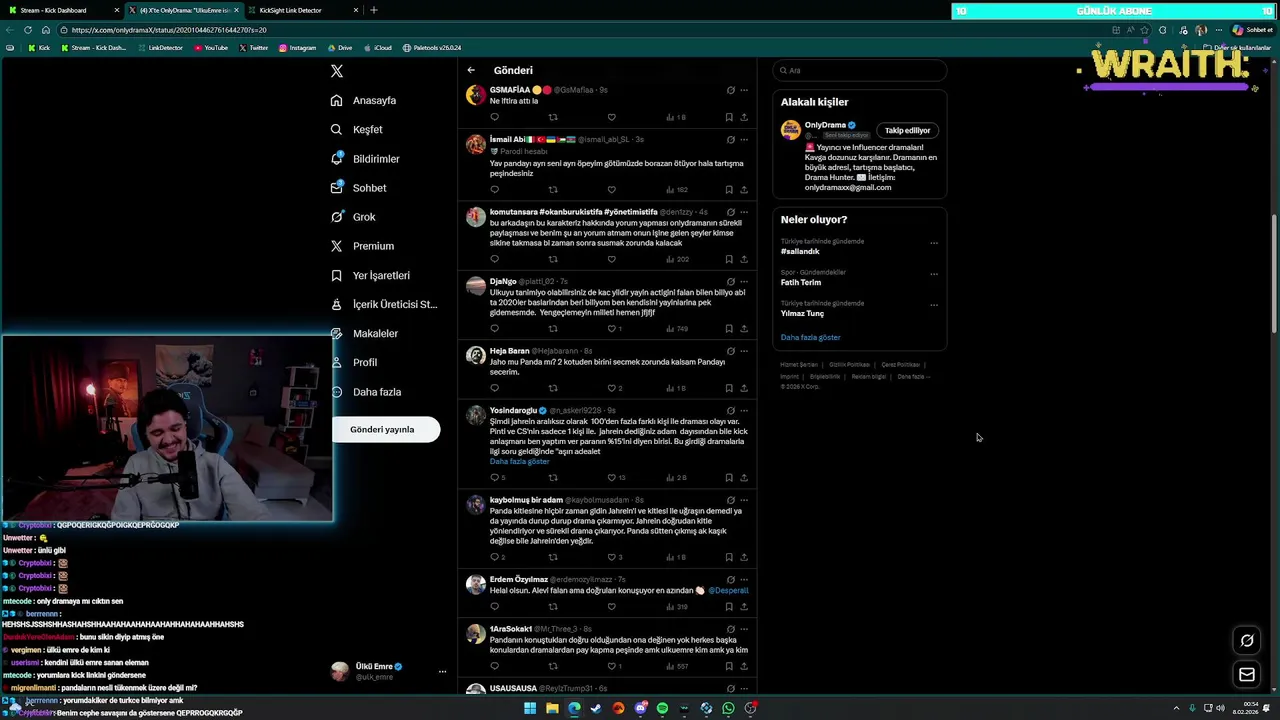Bookmark GSMAFİAA's post
The height and width of the screenshot is (720, 1280).
click(x=729, y=117)
